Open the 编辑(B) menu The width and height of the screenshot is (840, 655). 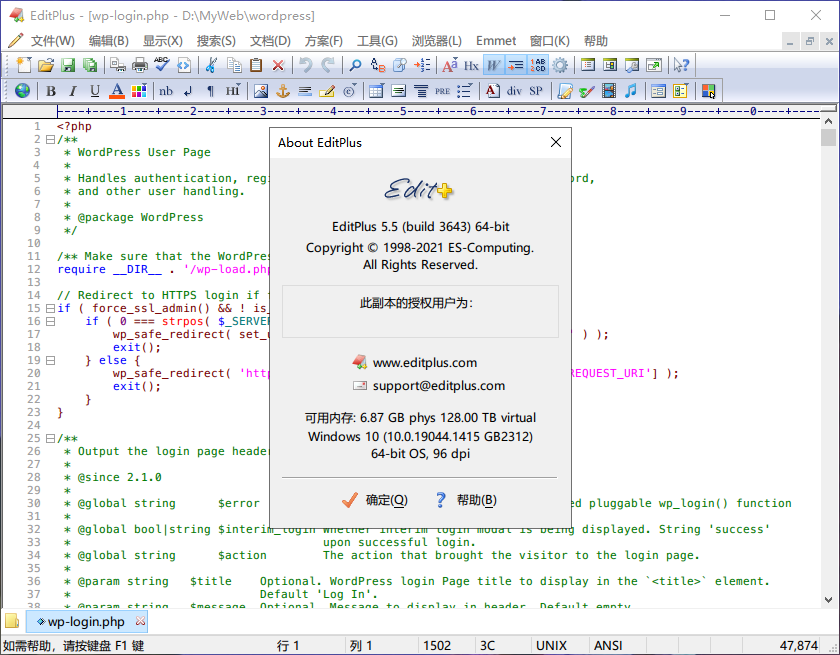point(109,41)
